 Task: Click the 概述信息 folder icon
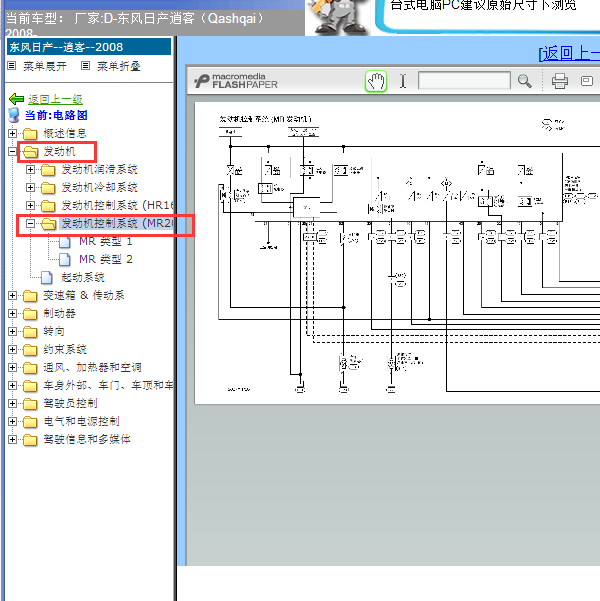coord(30,134)
